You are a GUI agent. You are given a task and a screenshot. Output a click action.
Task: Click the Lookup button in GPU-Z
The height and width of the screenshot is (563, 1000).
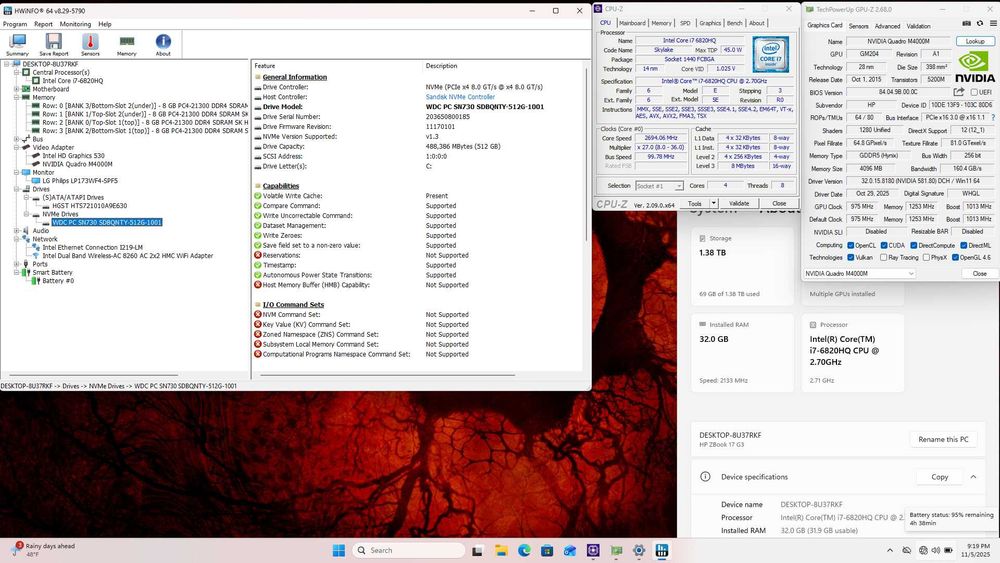click(974, 41)
